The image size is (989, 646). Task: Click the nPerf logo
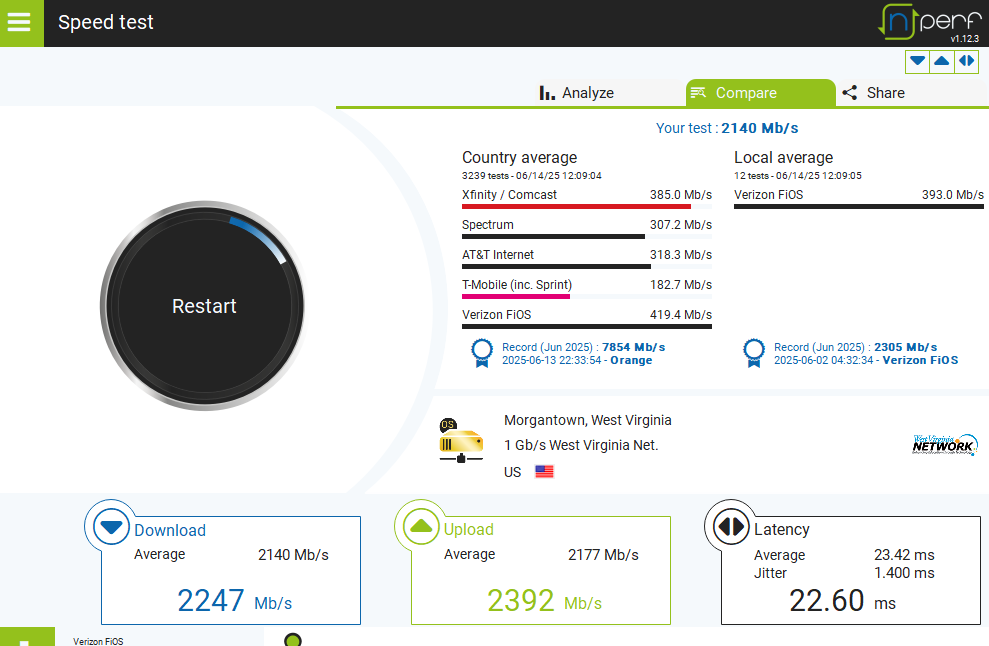[x=930, y=22]
